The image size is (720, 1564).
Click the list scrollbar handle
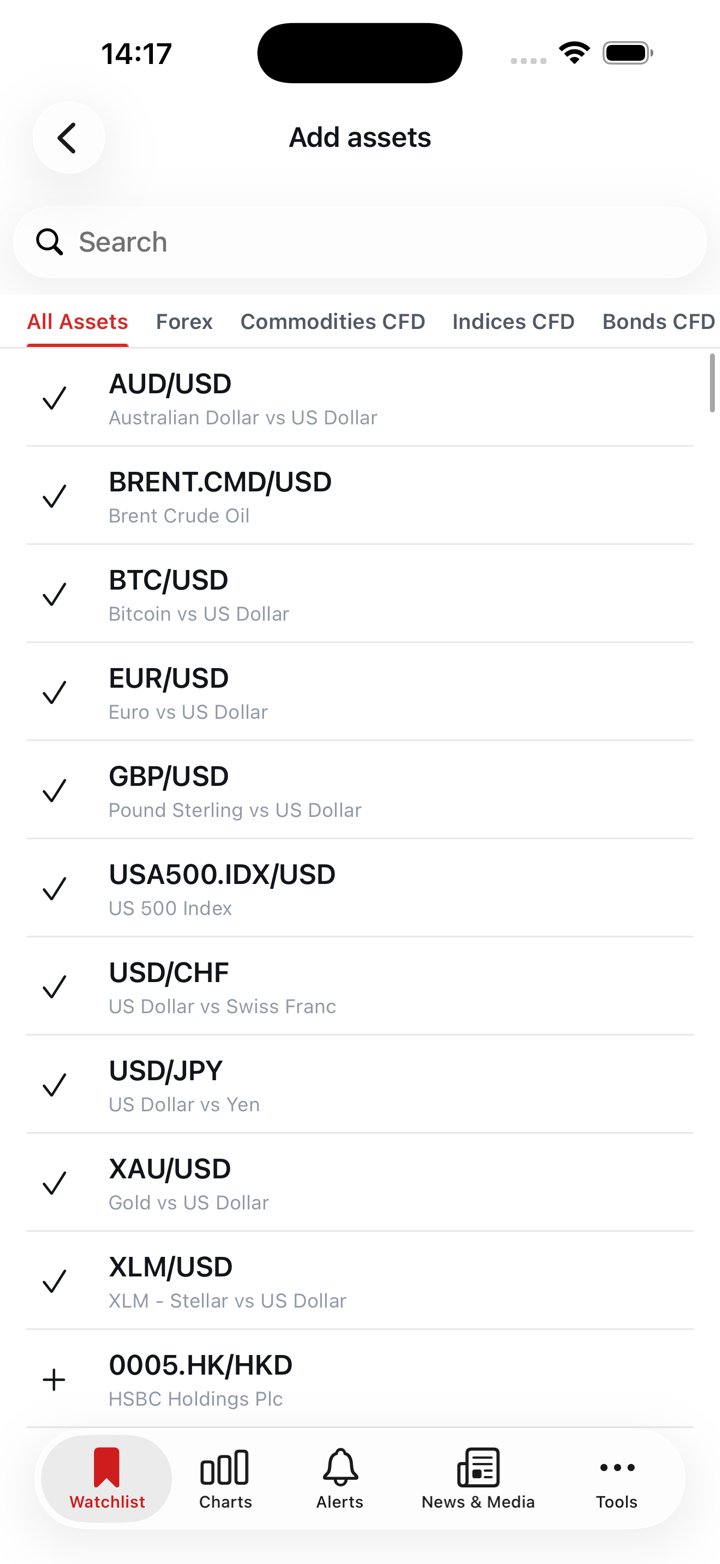[x=712, y=383]
